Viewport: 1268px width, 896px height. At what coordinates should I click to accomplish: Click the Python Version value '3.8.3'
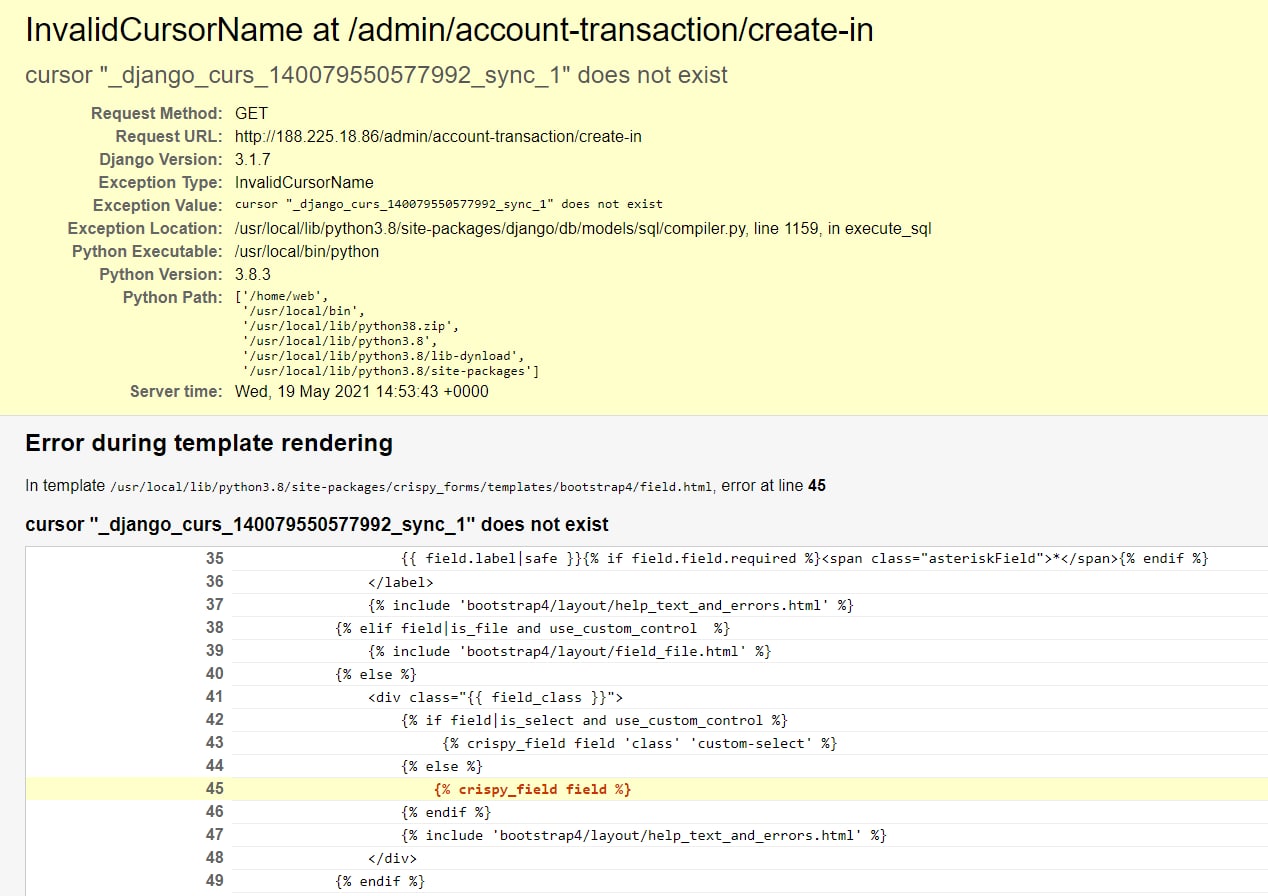[252, 275]
